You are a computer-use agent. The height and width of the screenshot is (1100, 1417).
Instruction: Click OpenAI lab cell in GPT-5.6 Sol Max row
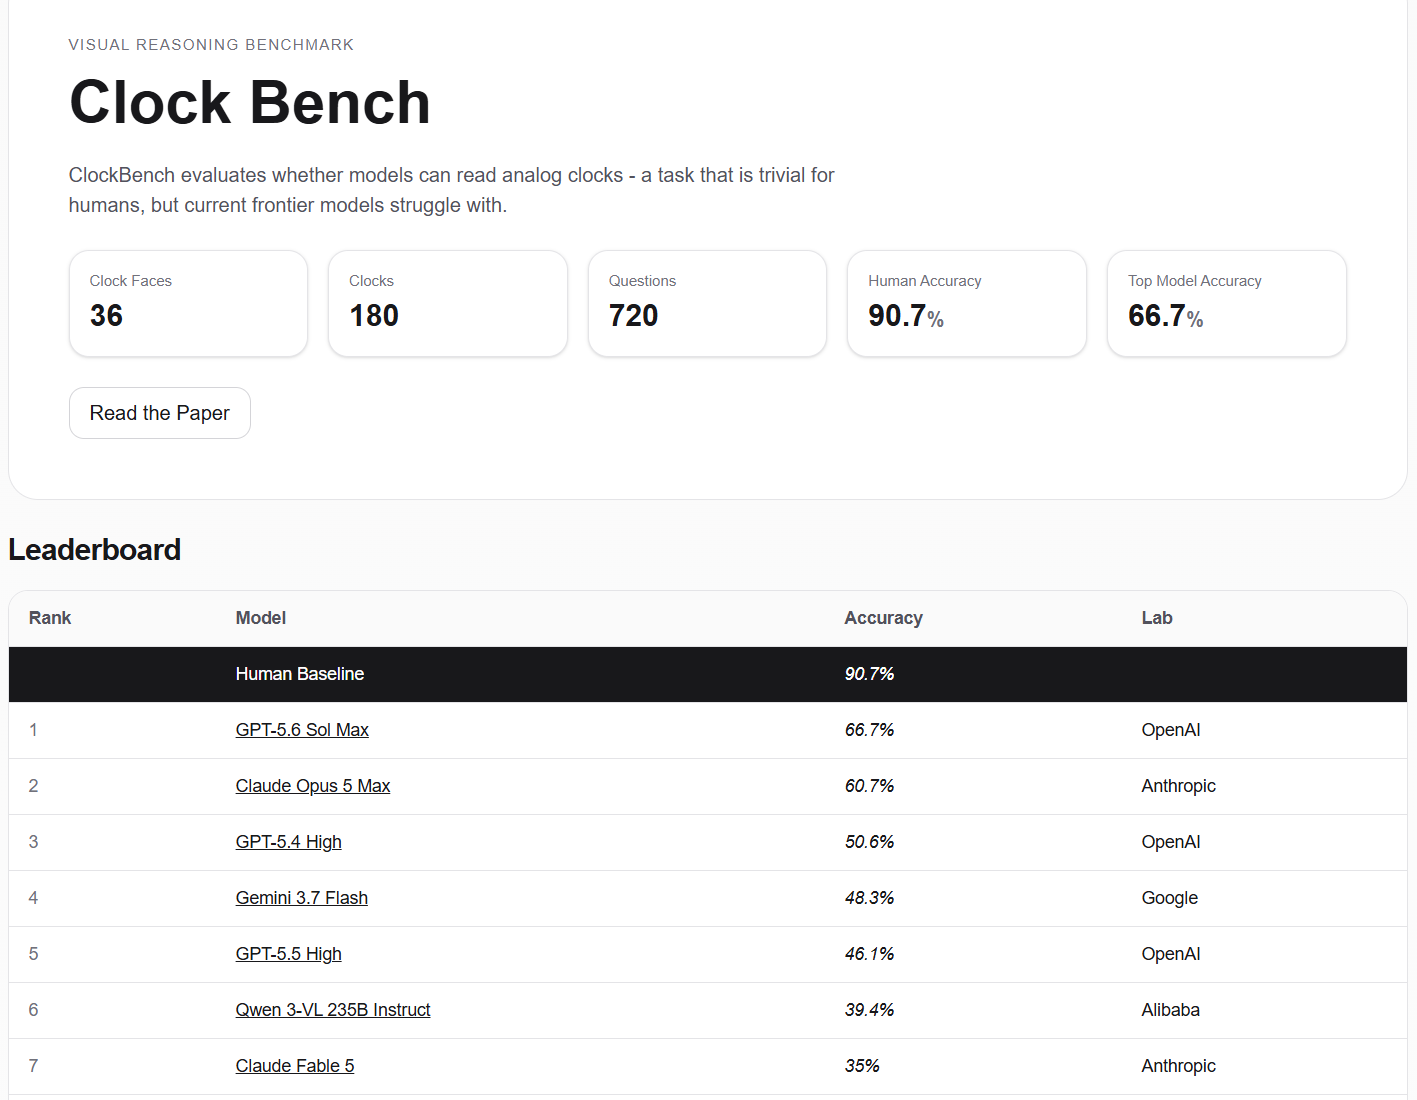(x=1171, y=730)
